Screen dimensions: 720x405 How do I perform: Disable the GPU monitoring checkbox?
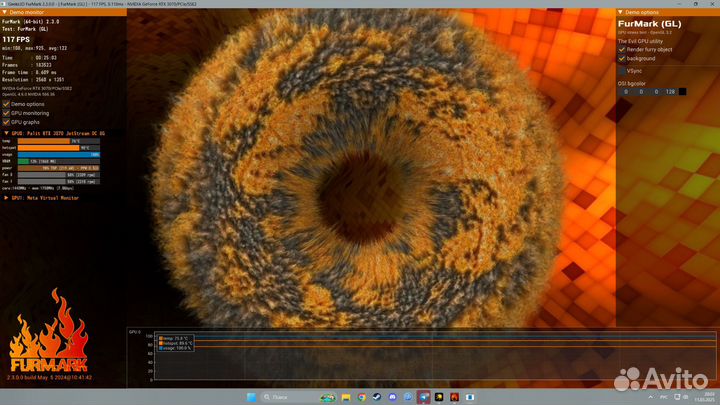point(6,113)
